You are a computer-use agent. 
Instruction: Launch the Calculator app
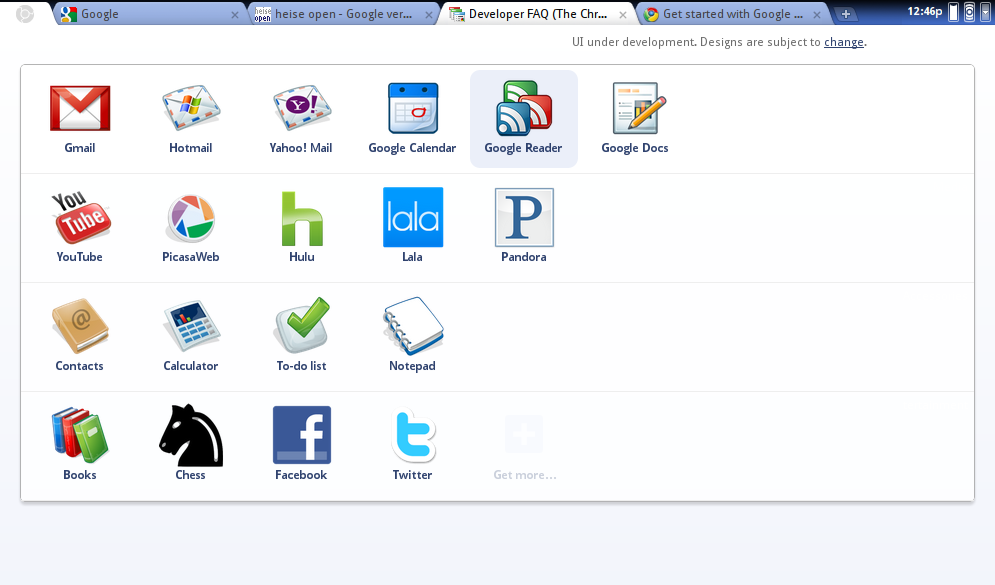(x=191, y=327)
